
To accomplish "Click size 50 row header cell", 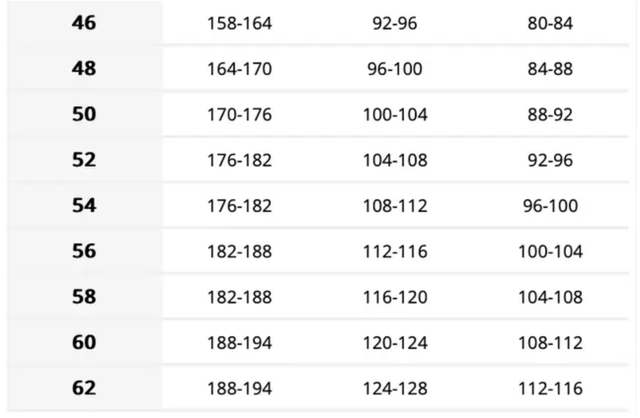I will click(84, 114).
